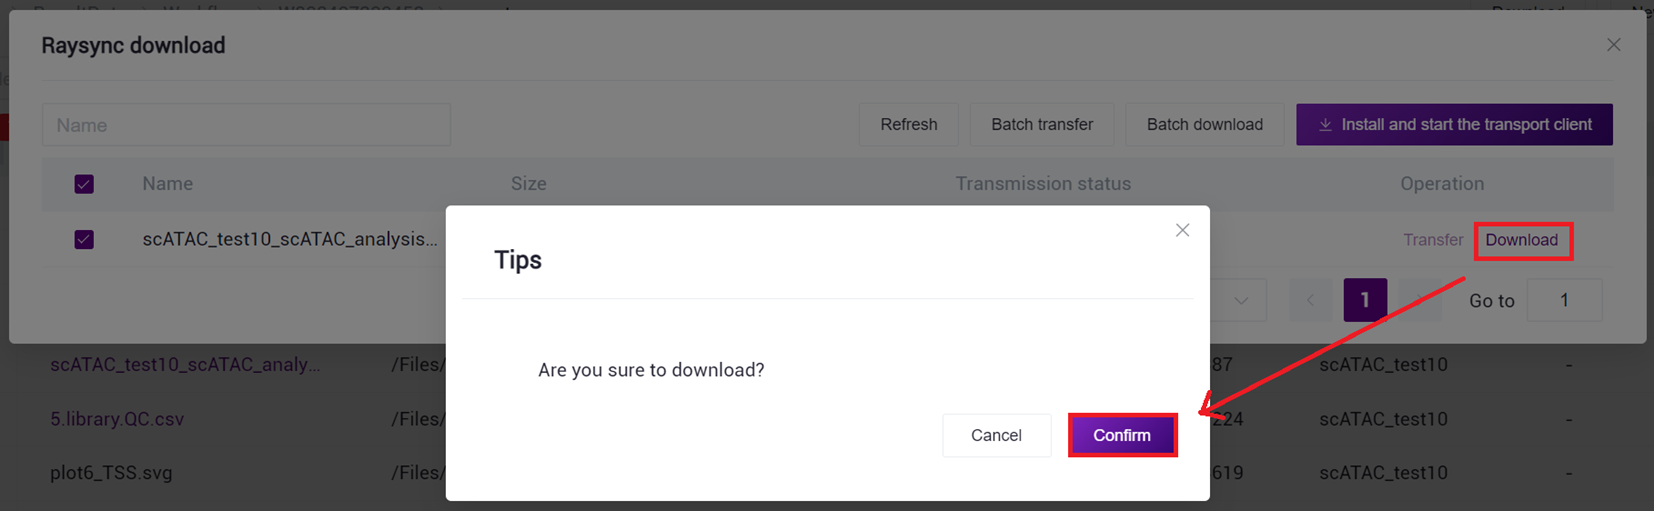This screenshot has width=1654, height=511.
Task: Confirm the download
Action: [x=1122, y=435]
